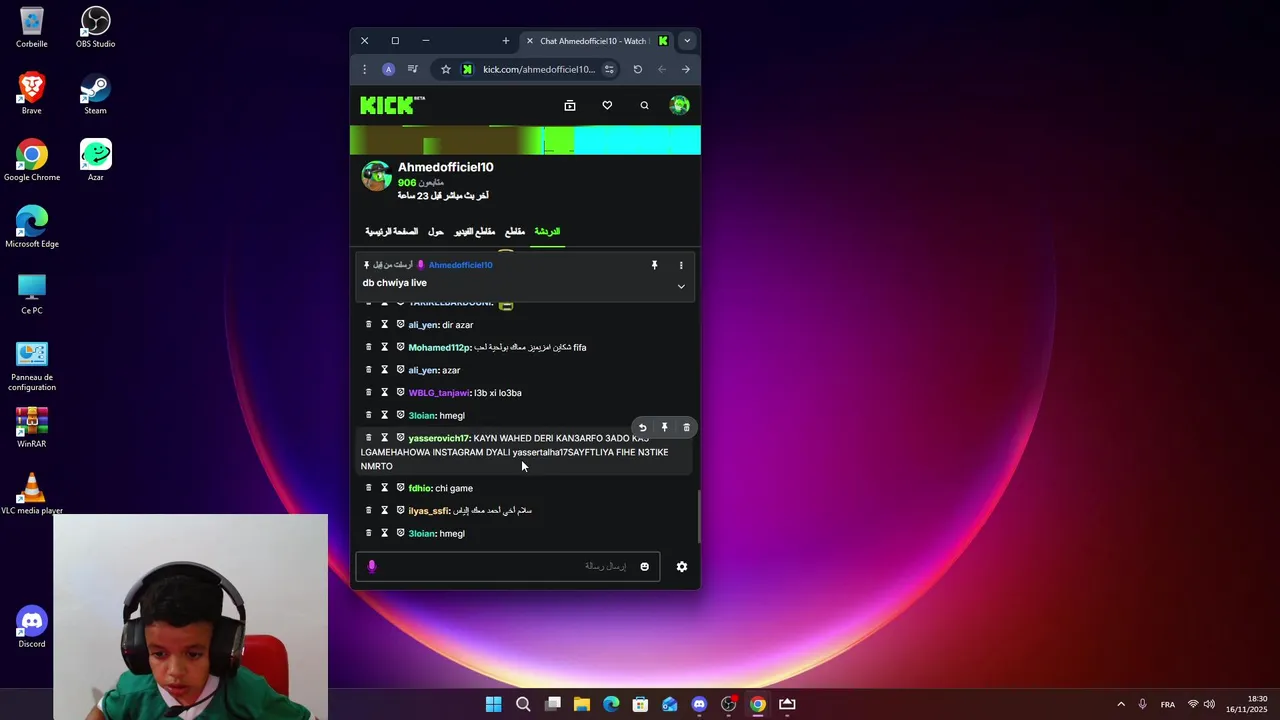Ban ali_yen via 'dir azar' shield
The image size is (1280, 720).
pos(400,325)
